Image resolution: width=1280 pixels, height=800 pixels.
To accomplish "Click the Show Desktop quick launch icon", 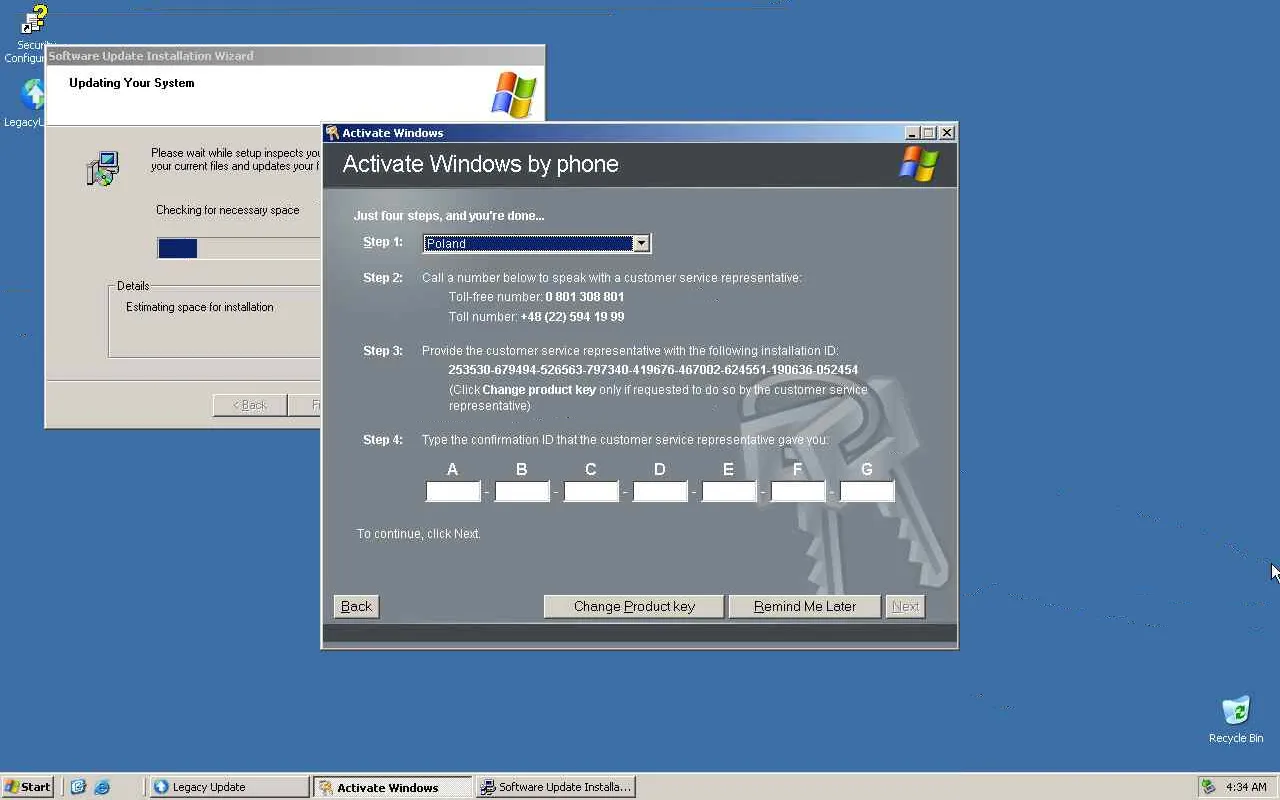I will 78,787.
